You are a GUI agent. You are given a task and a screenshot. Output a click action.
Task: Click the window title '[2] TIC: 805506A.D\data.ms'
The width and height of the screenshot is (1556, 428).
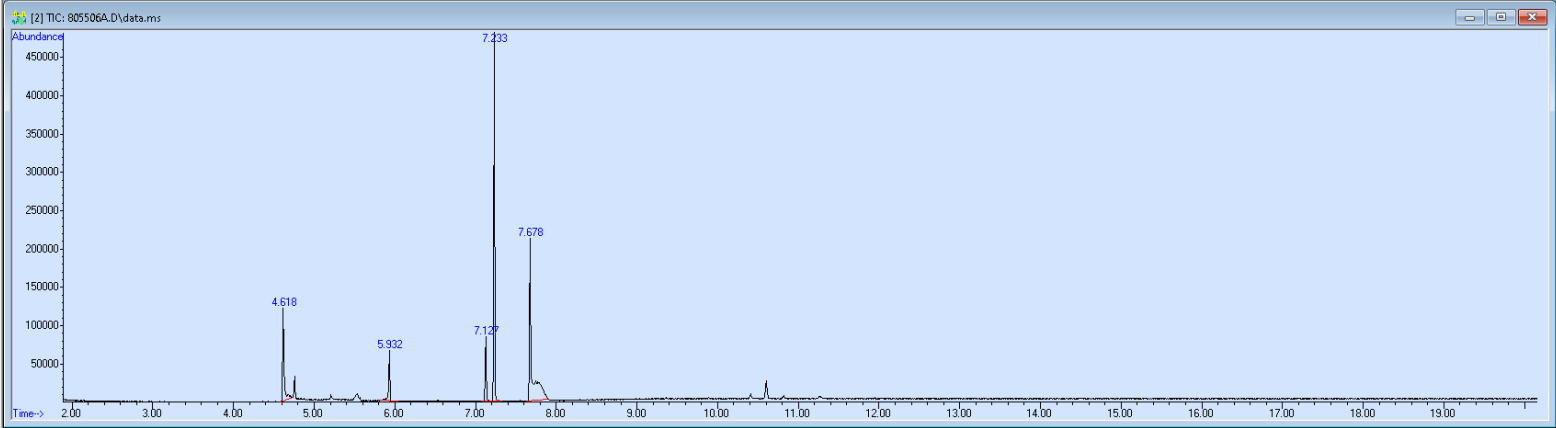click(x=95, y=18)
